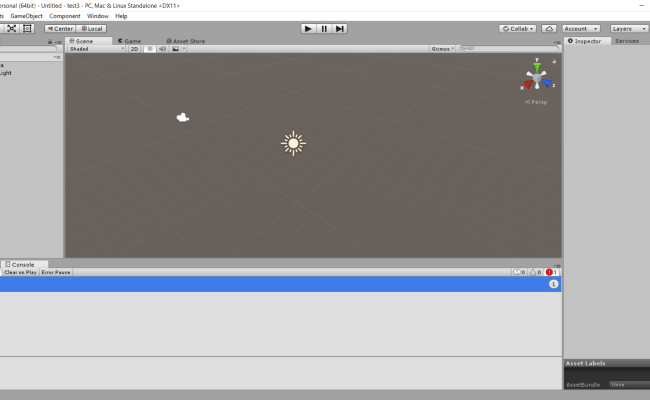Open the Gizmos dropdown
Image resolution: width=650 pixels, height=400 pixels.
click(442, 49)
